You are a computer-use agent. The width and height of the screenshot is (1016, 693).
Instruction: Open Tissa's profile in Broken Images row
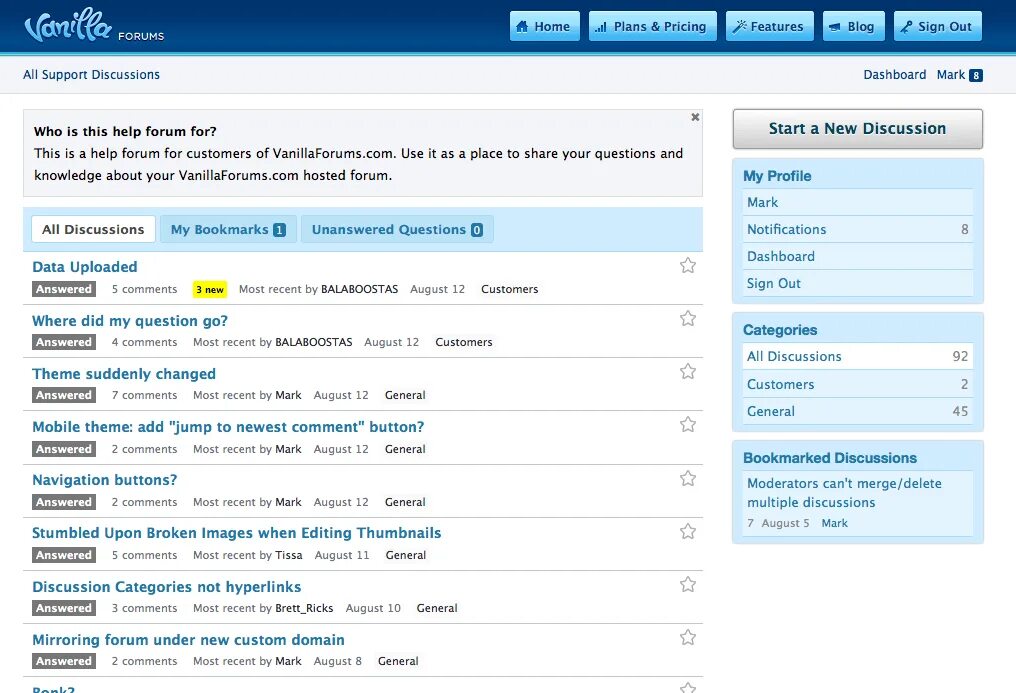tap(288, 555)
